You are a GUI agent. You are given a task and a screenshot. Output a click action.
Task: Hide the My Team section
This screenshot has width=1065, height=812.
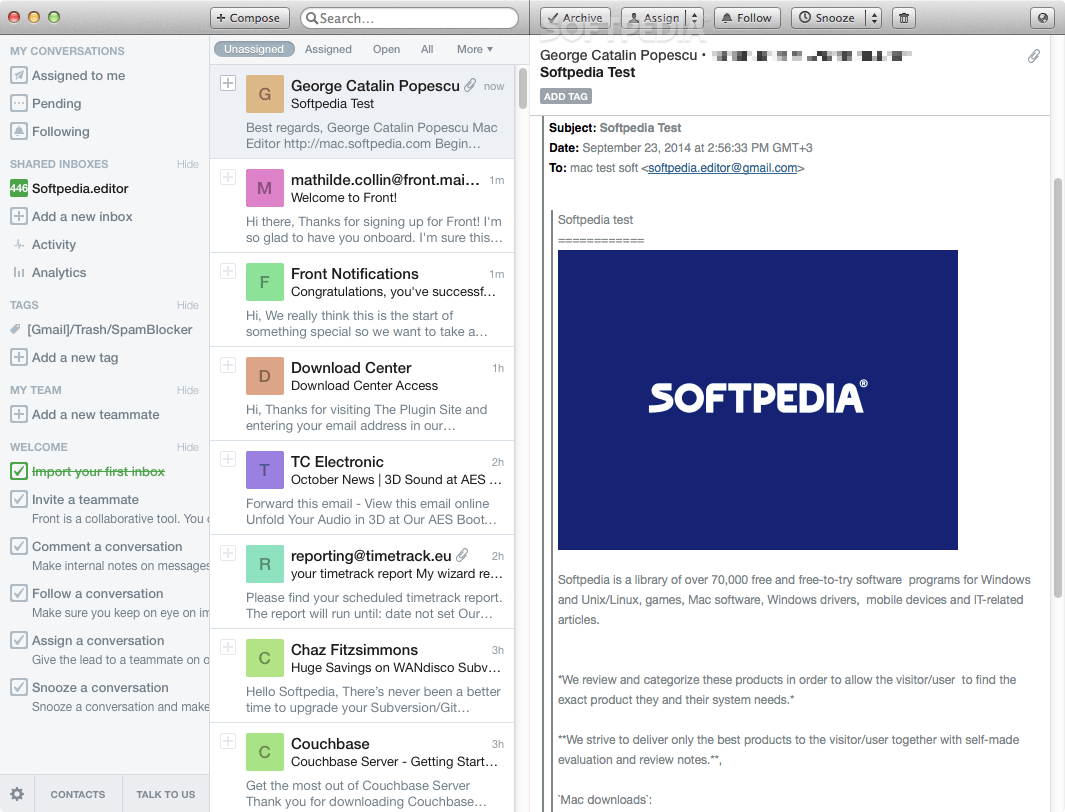[x=187, y=390]
